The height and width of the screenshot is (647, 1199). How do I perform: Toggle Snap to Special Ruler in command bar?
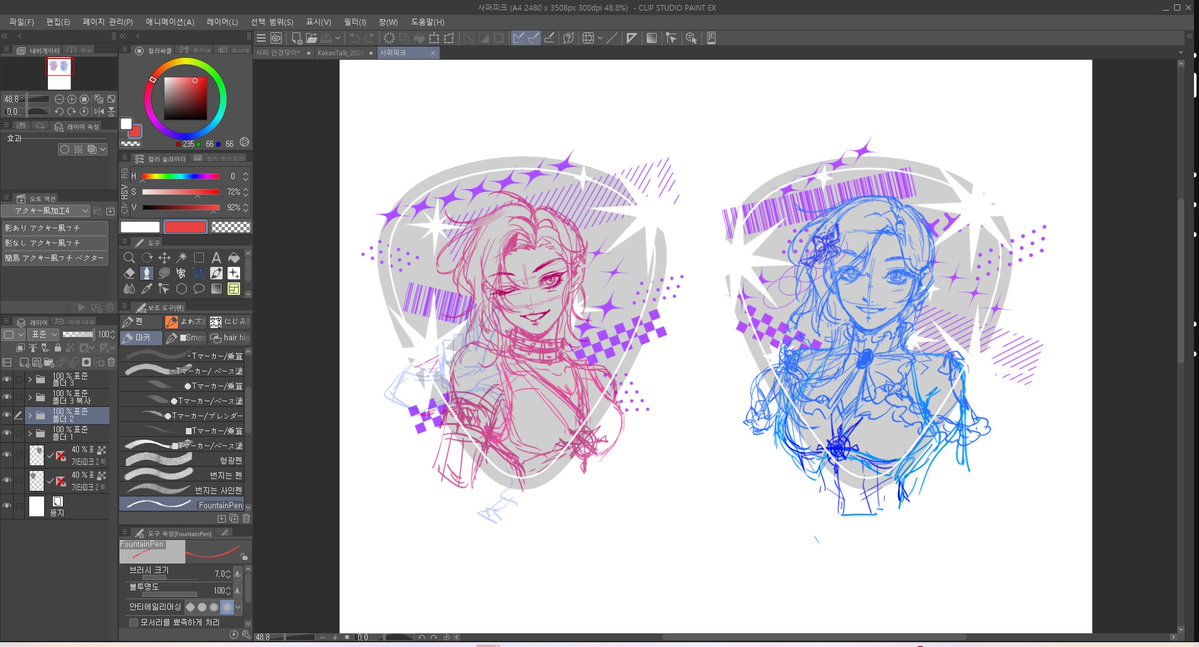click(x=534, y=37)
